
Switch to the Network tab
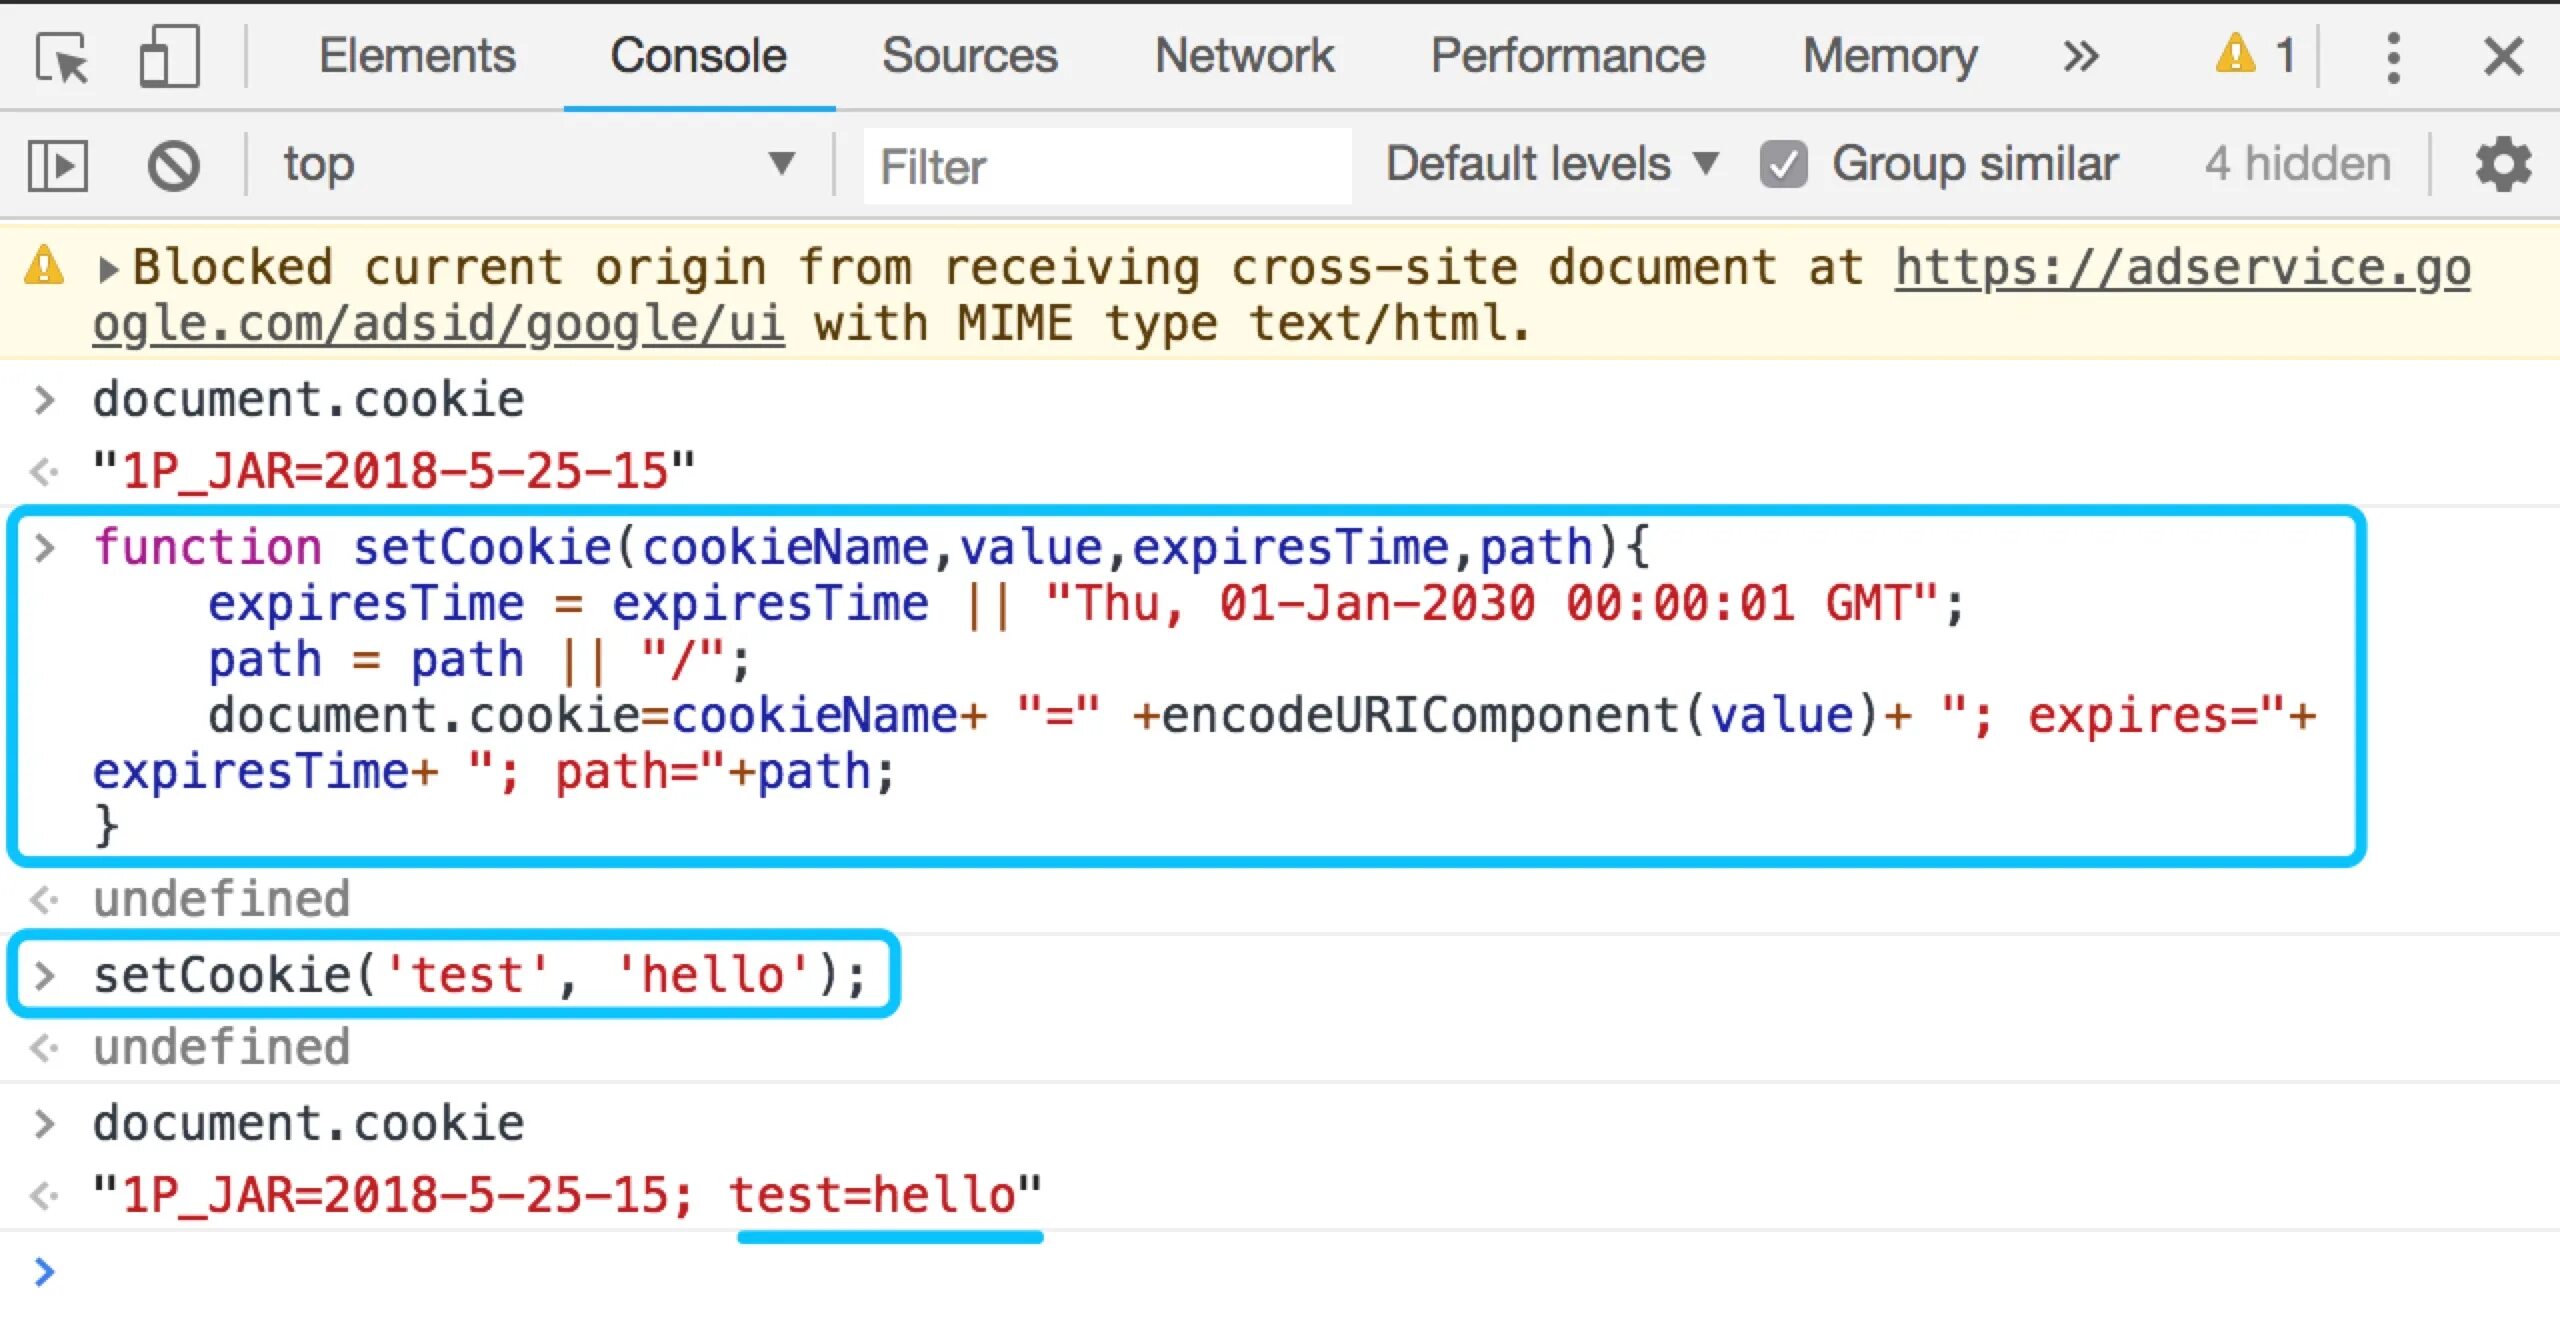(1244, 55)
